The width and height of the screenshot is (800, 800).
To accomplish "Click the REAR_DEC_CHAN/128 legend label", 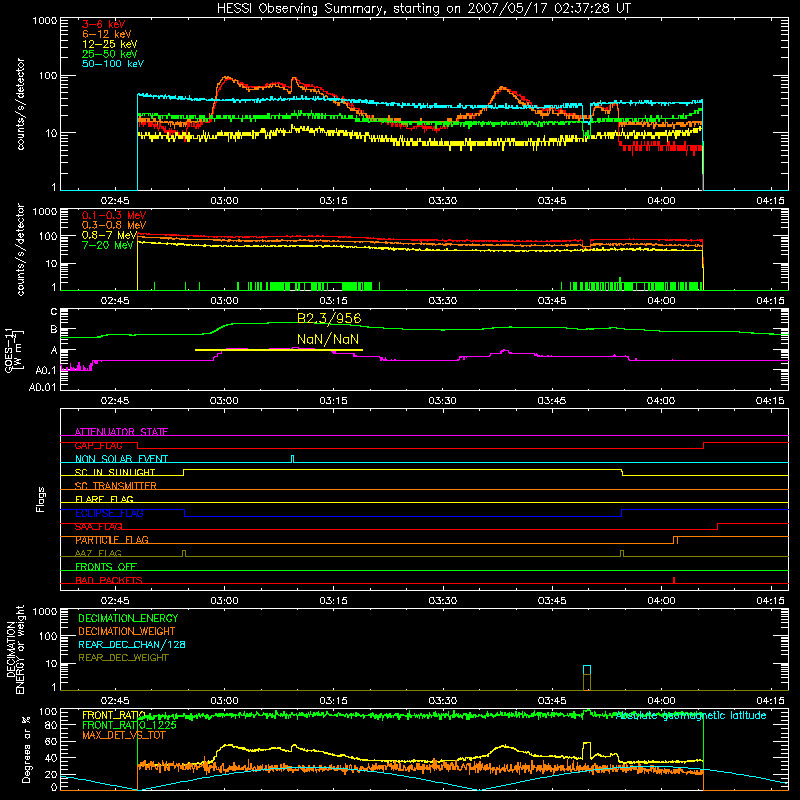I will (x=132, y=644).
